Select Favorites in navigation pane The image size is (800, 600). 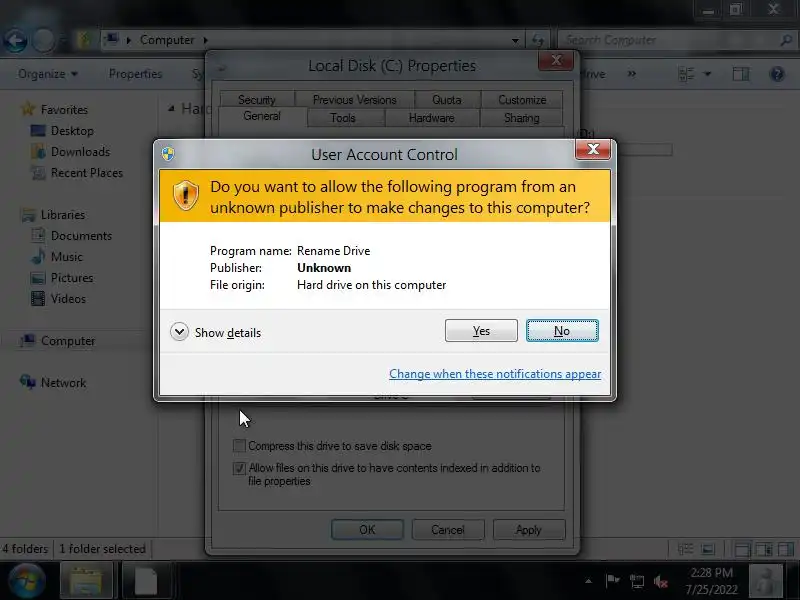(64, 110)
